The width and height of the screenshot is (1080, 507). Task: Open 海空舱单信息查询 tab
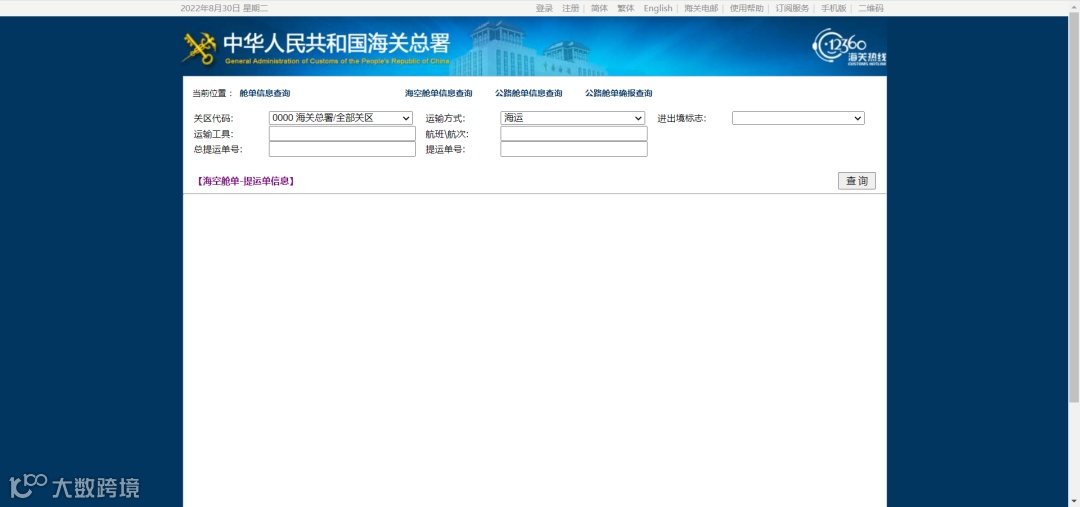click(438, 93)
